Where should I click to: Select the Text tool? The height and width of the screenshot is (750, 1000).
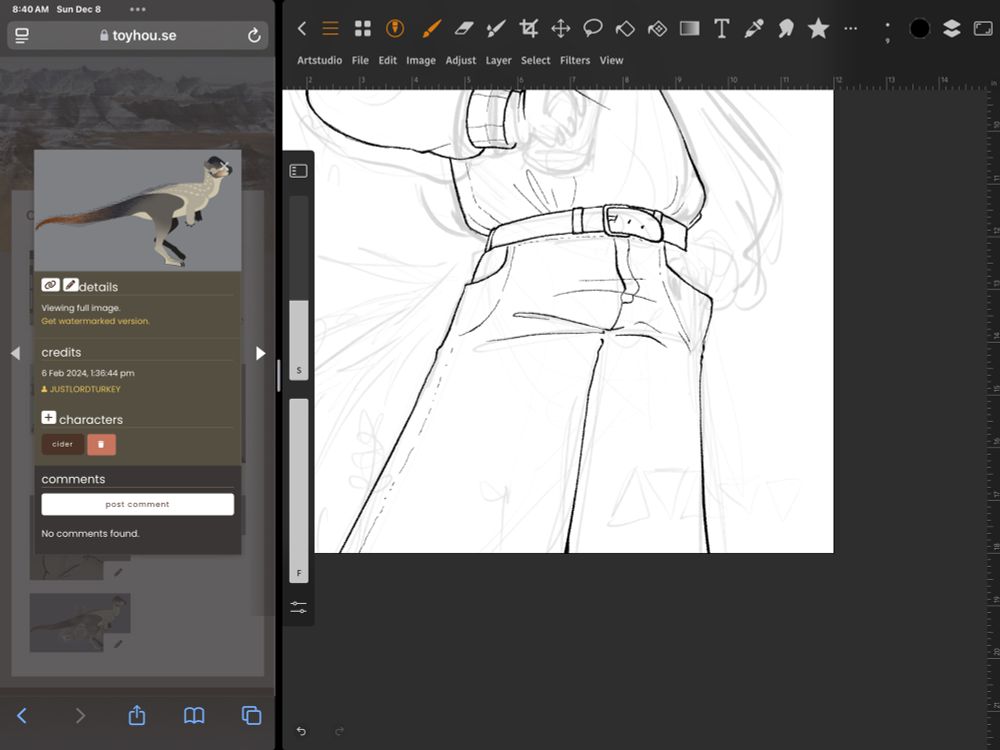721,29
